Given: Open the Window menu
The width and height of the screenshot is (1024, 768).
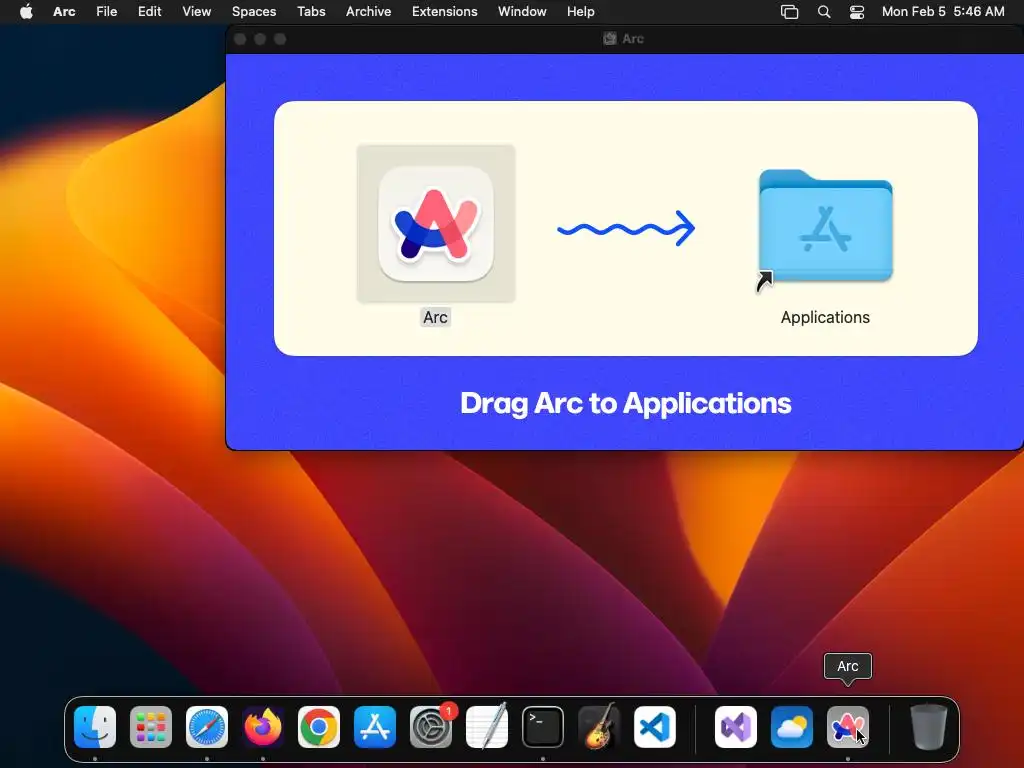Looking at the screenshot, I should [522, 12].
